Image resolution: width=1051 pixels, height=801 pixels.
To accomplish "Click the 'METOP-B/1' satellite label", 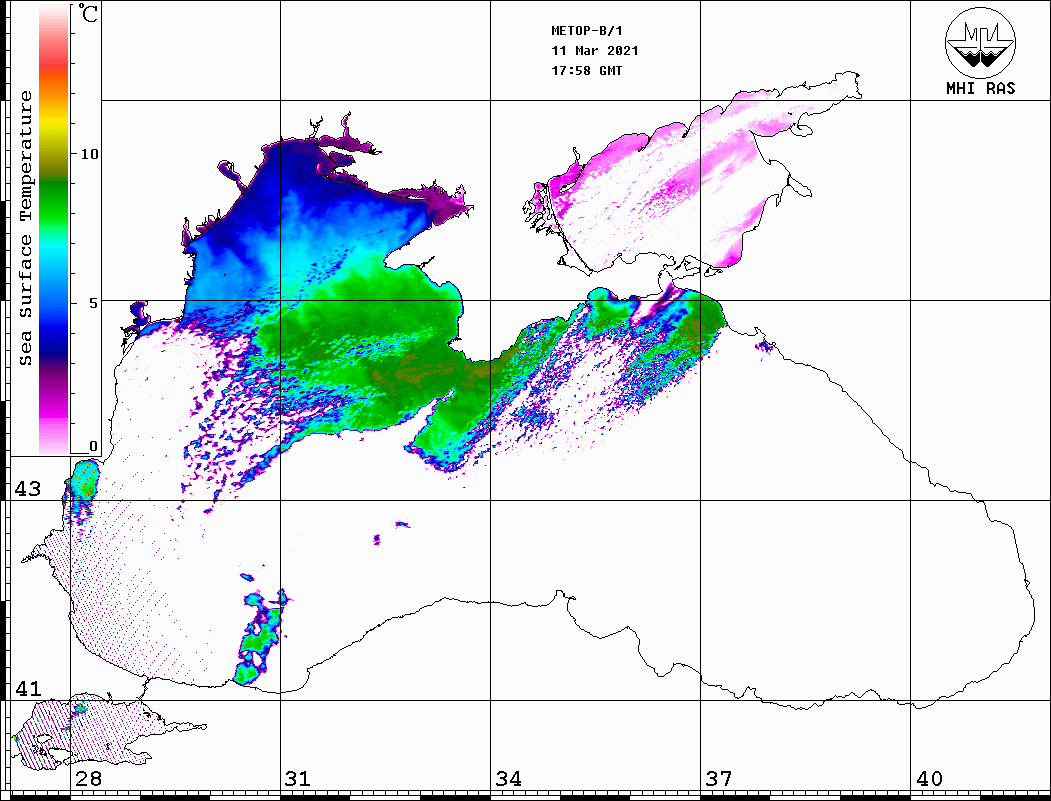I will pos(587,31).
